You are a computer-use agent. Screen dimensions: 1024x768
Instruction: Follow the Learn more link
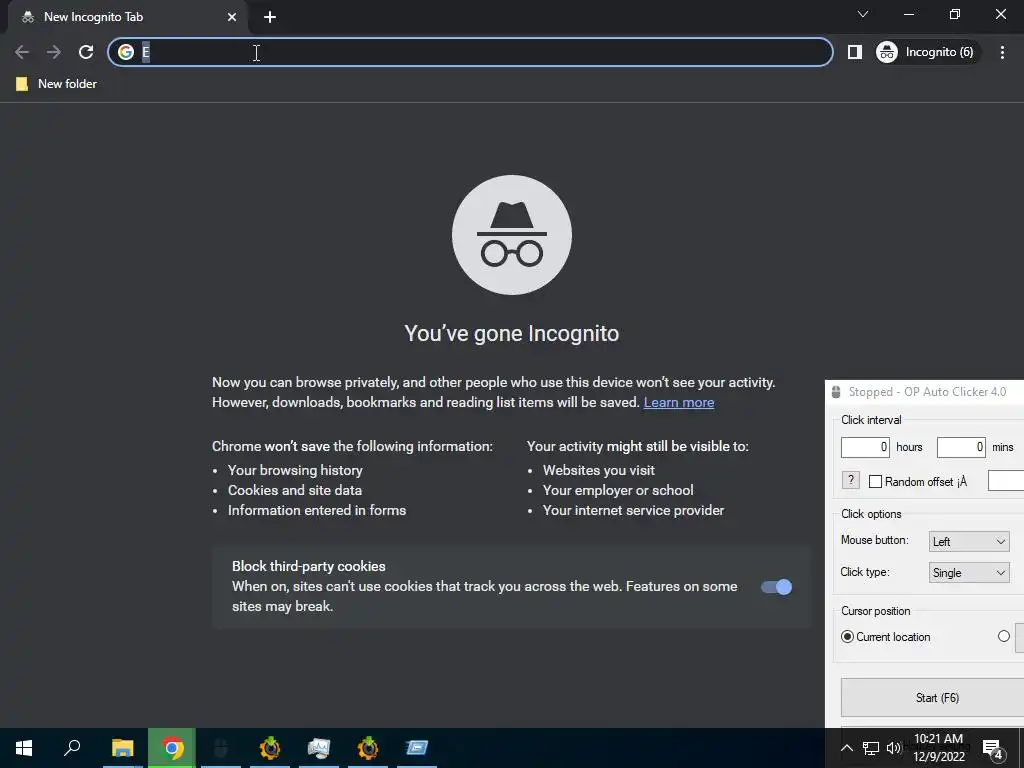[x=679, y=402]
